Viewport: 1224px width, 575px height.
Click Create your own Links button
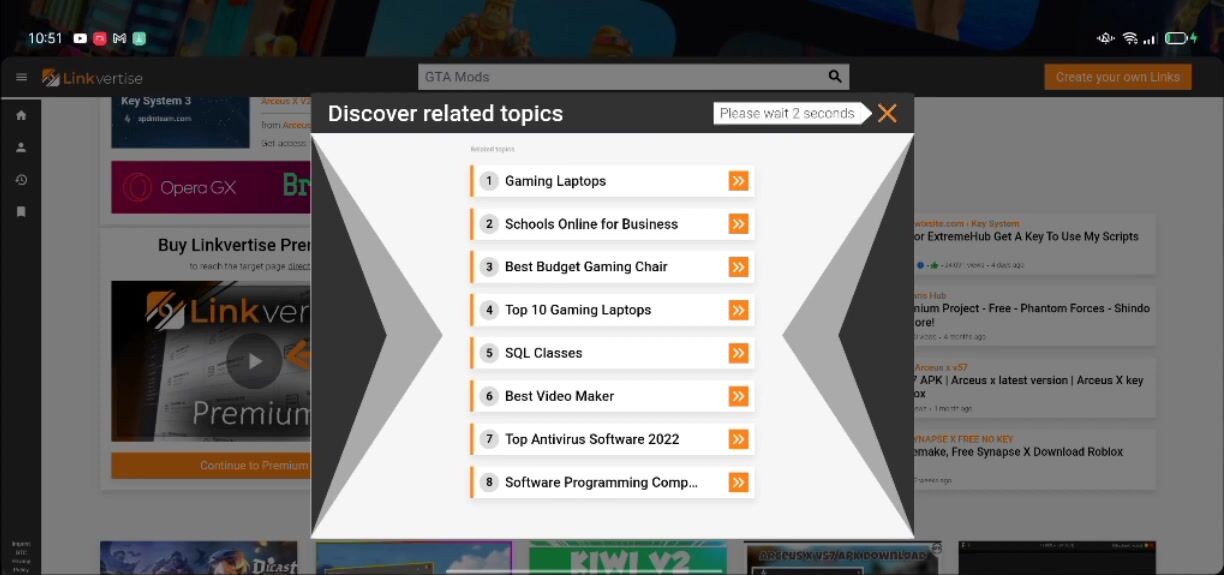(x=1118, y=77)
